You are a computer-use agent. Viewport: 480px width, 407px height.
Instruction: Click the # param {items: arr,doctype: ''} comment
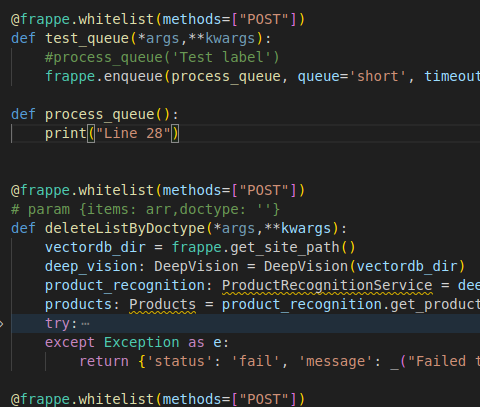click(x=145, y=209)
